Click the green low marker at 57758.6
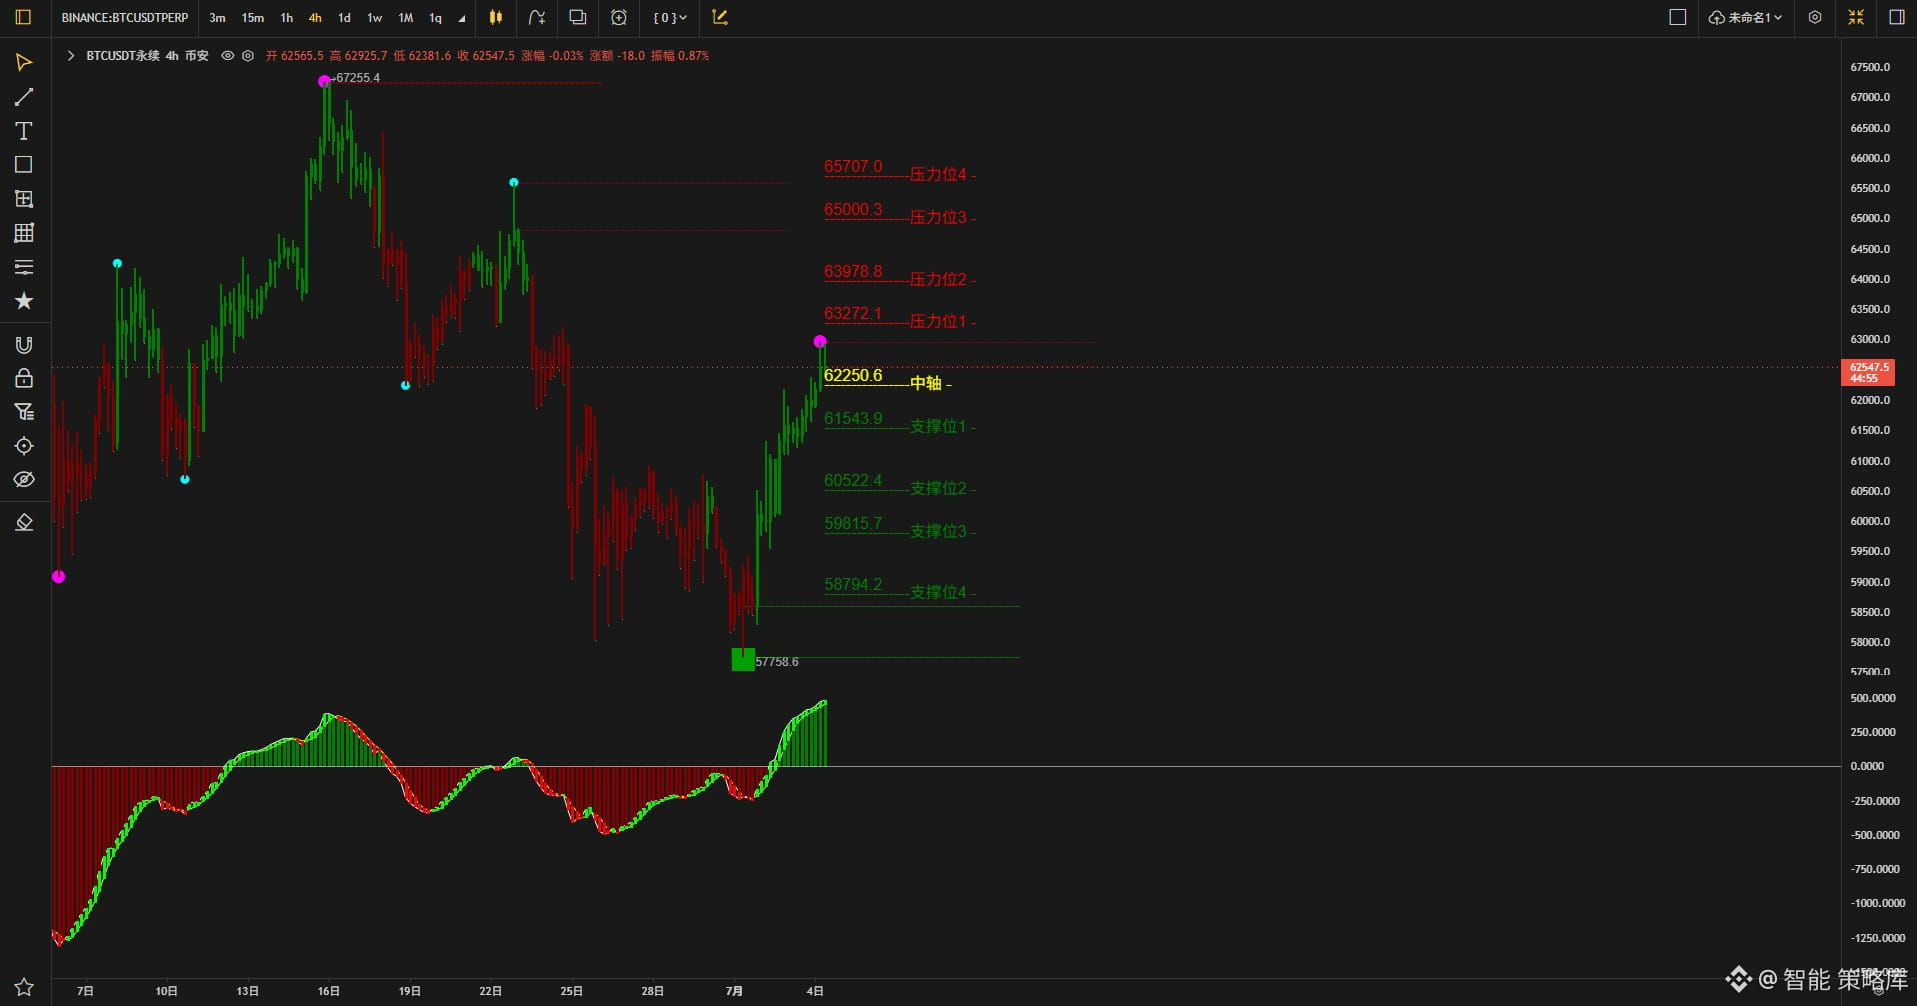 pos(743,659)
